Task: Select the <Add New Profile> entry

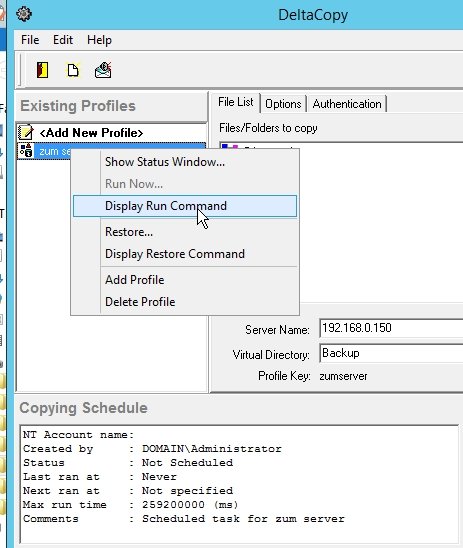Action: (x=91, y=133)
